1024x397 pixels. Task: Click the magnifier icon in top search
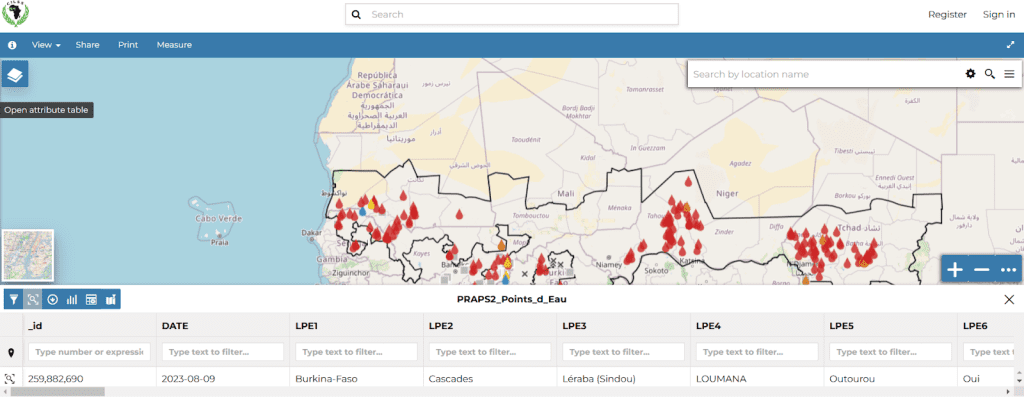(356, 14)
